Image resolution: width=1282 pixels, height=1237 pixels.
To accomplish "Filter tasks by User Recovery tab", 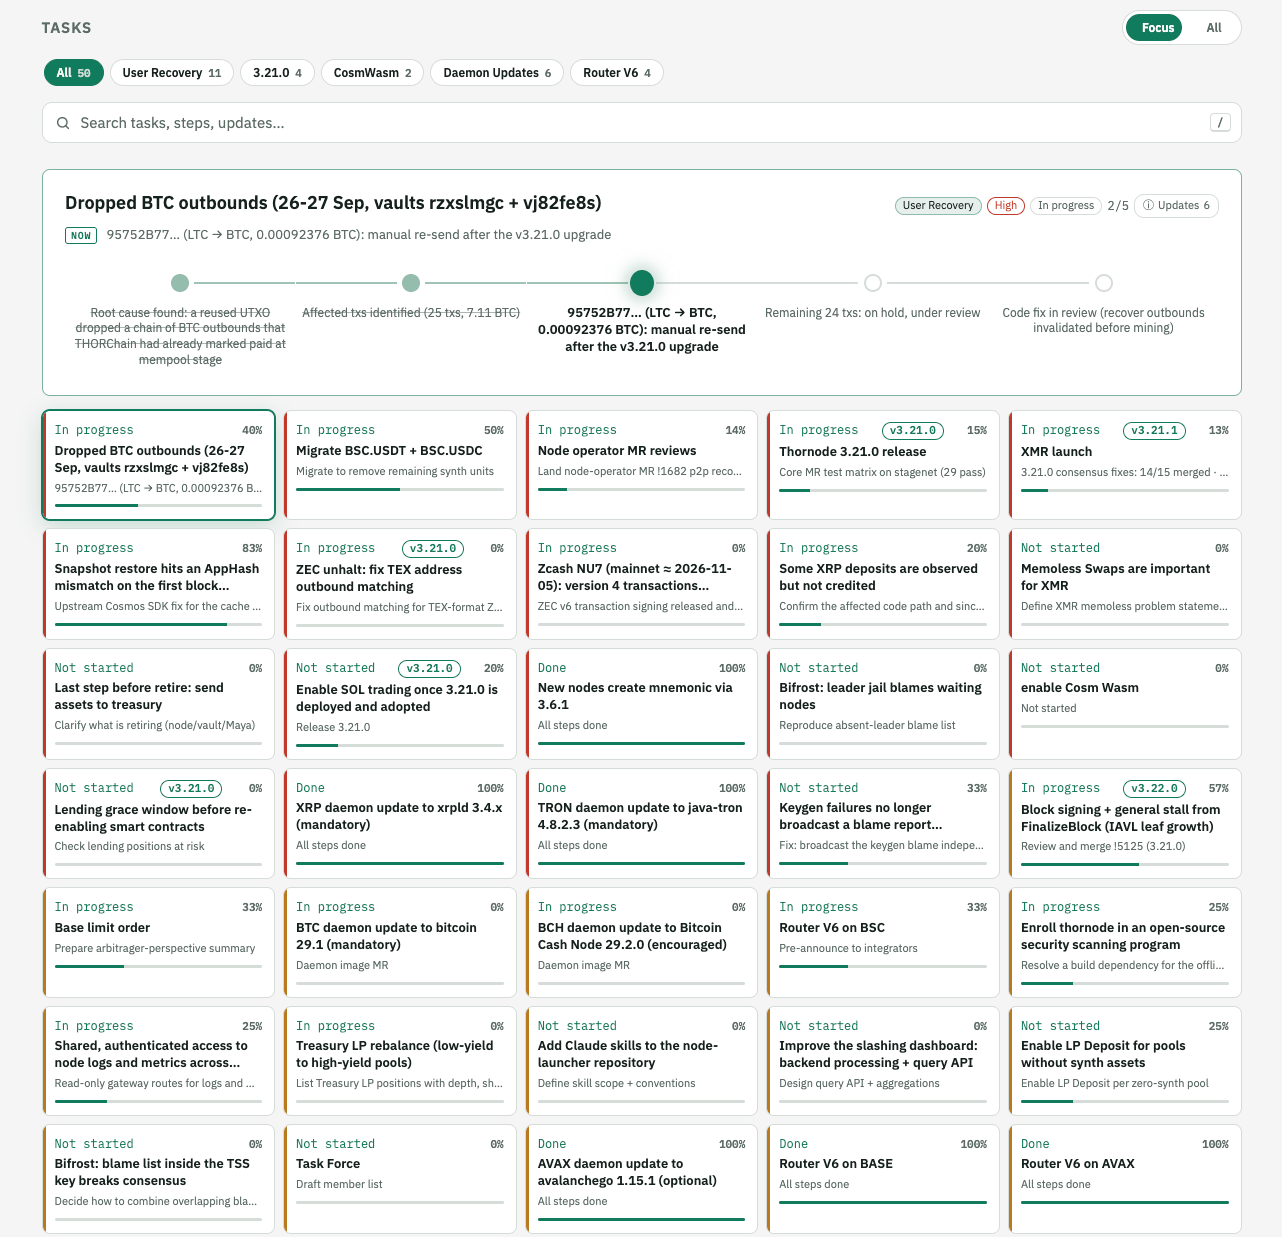I will coord(172,73).
